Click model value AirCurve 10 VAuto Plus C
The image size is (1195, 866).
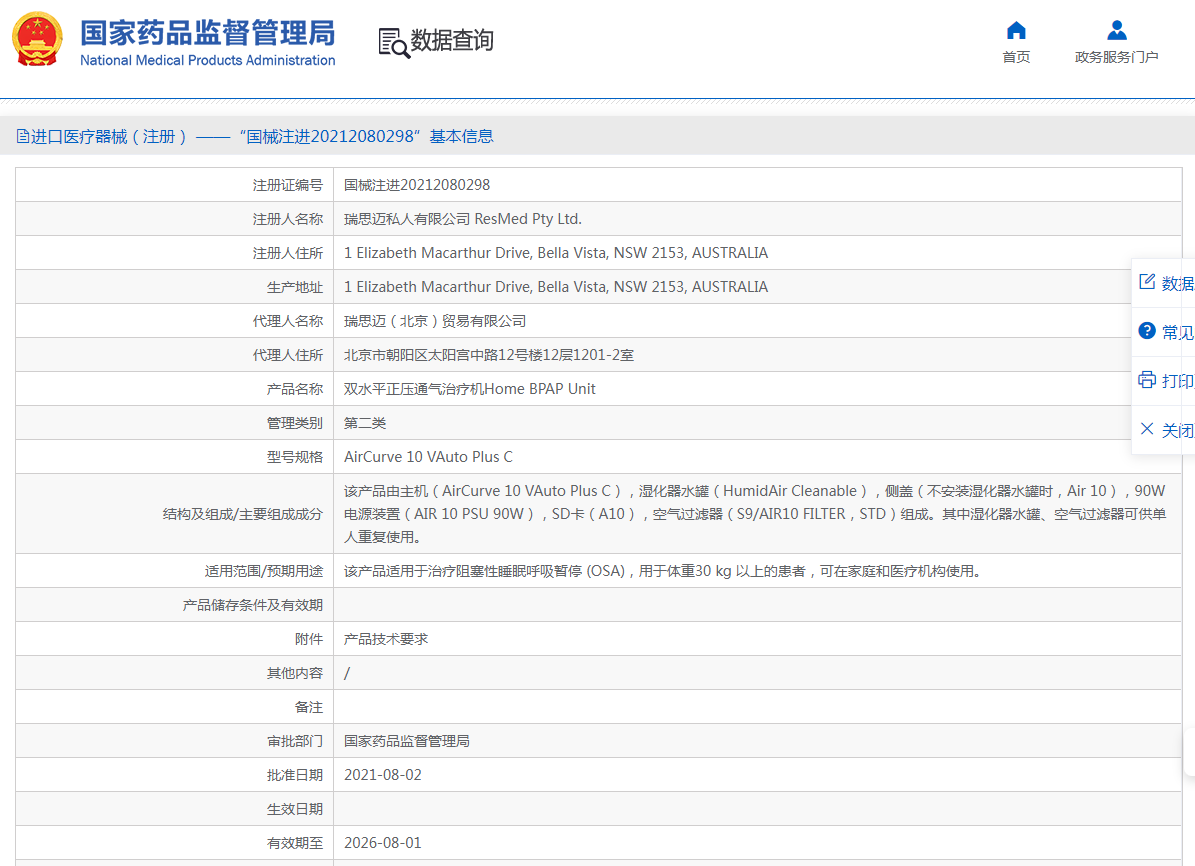coord(428,457)
